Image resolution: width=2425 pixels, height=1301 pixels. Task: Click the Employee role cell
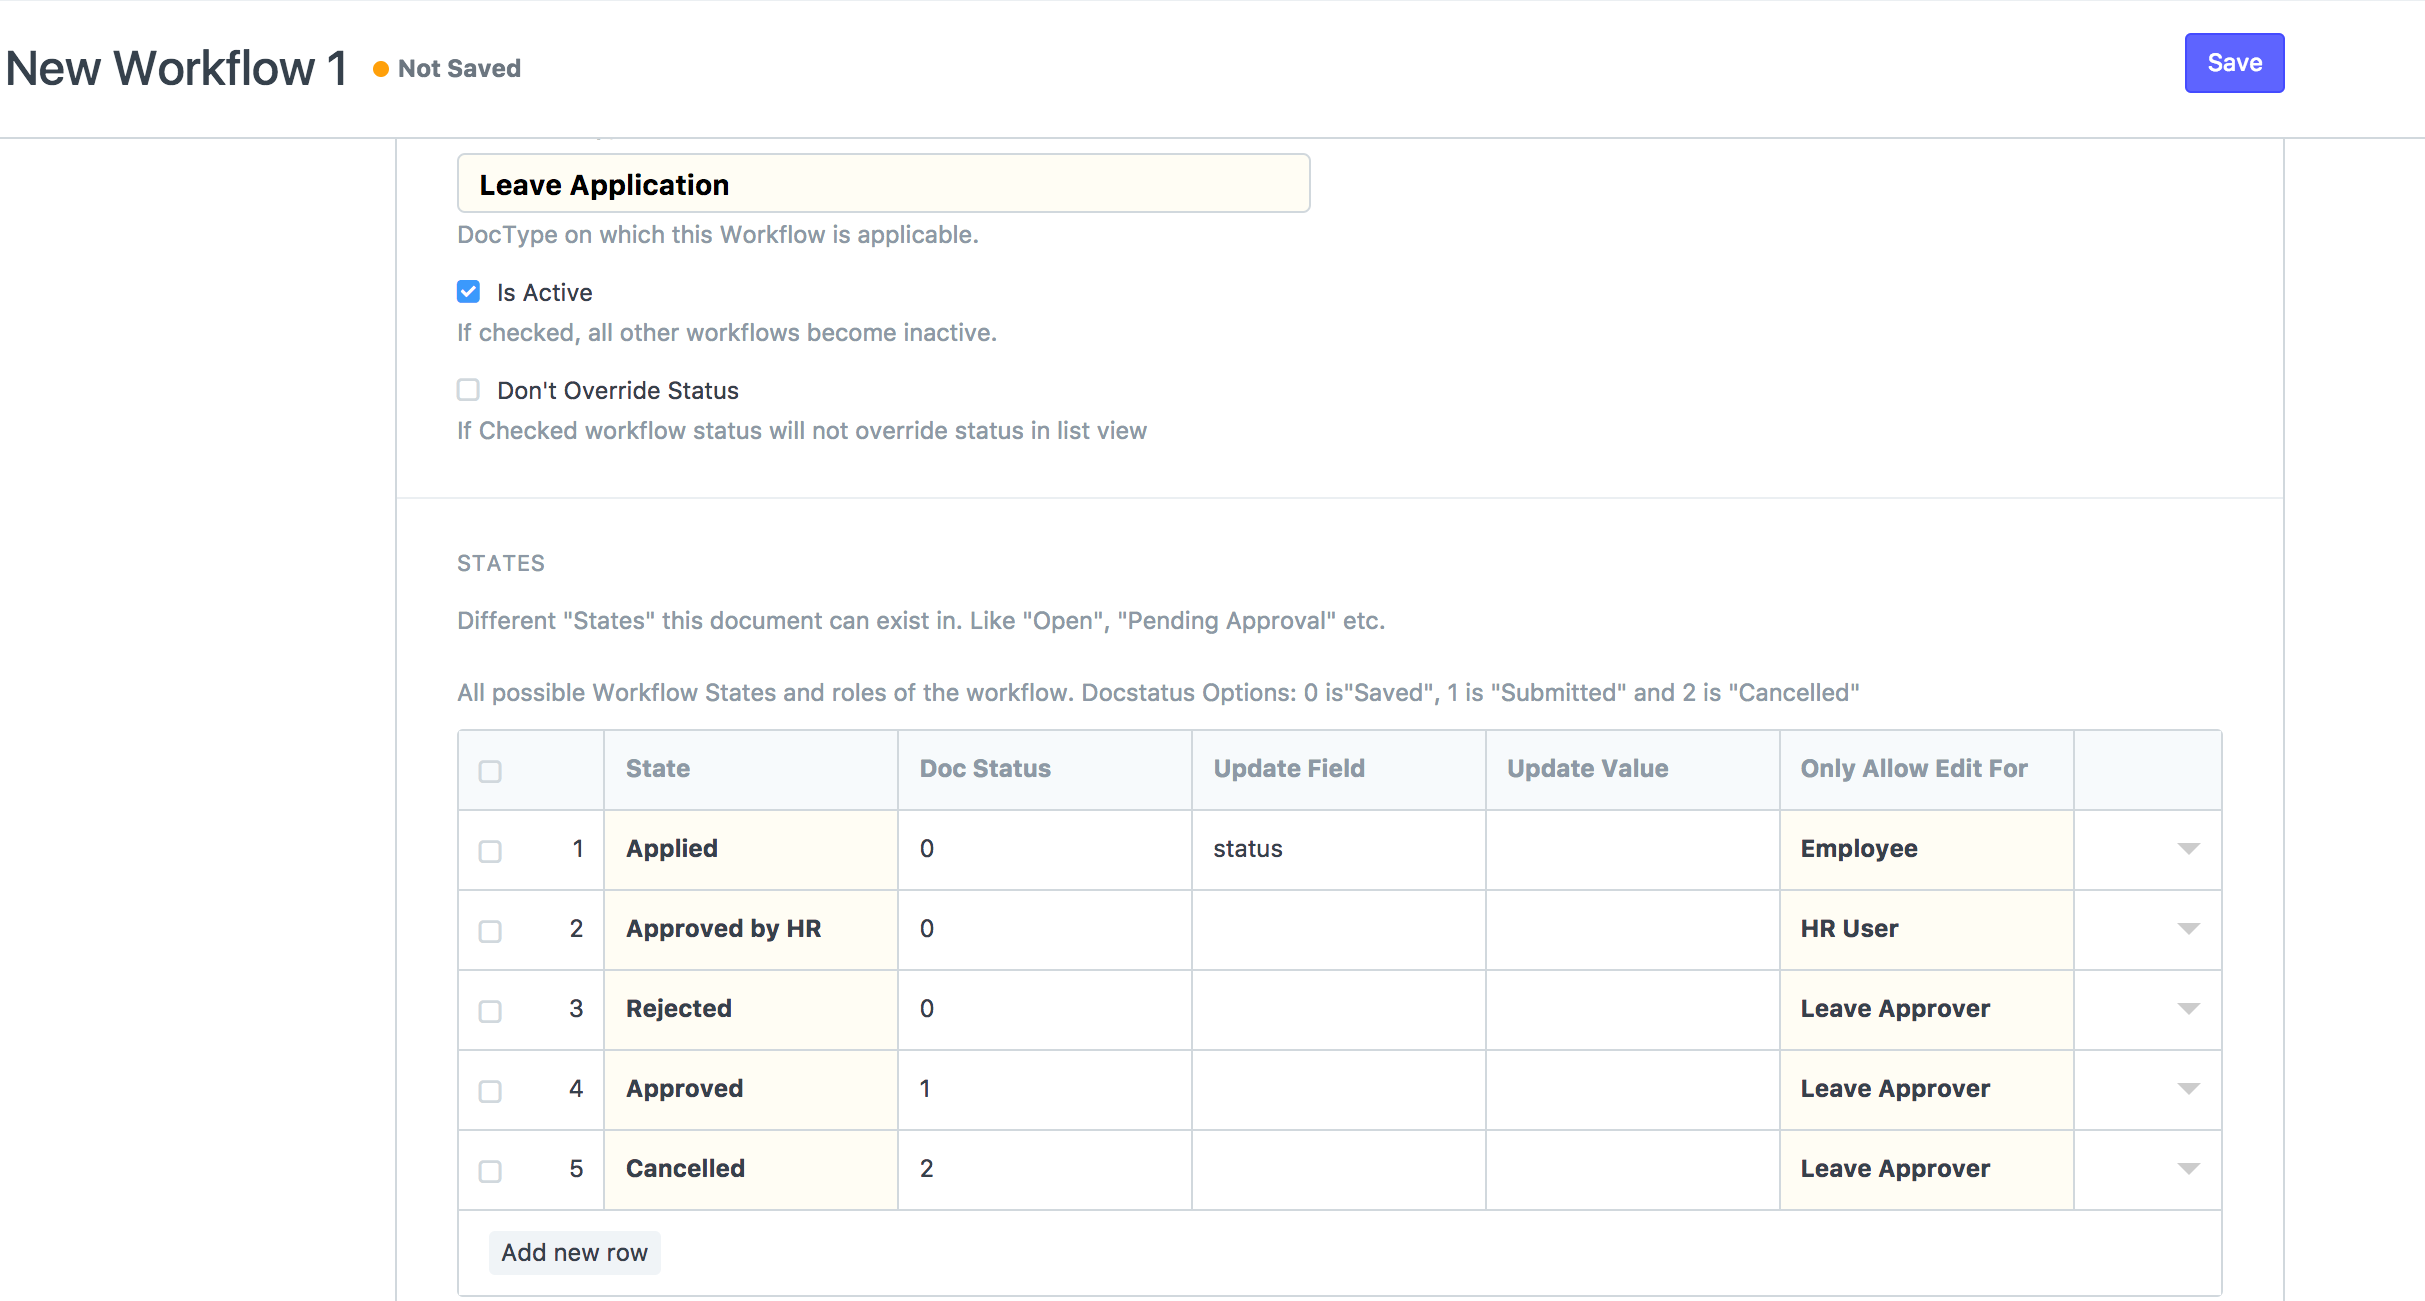click(1925, 849)
